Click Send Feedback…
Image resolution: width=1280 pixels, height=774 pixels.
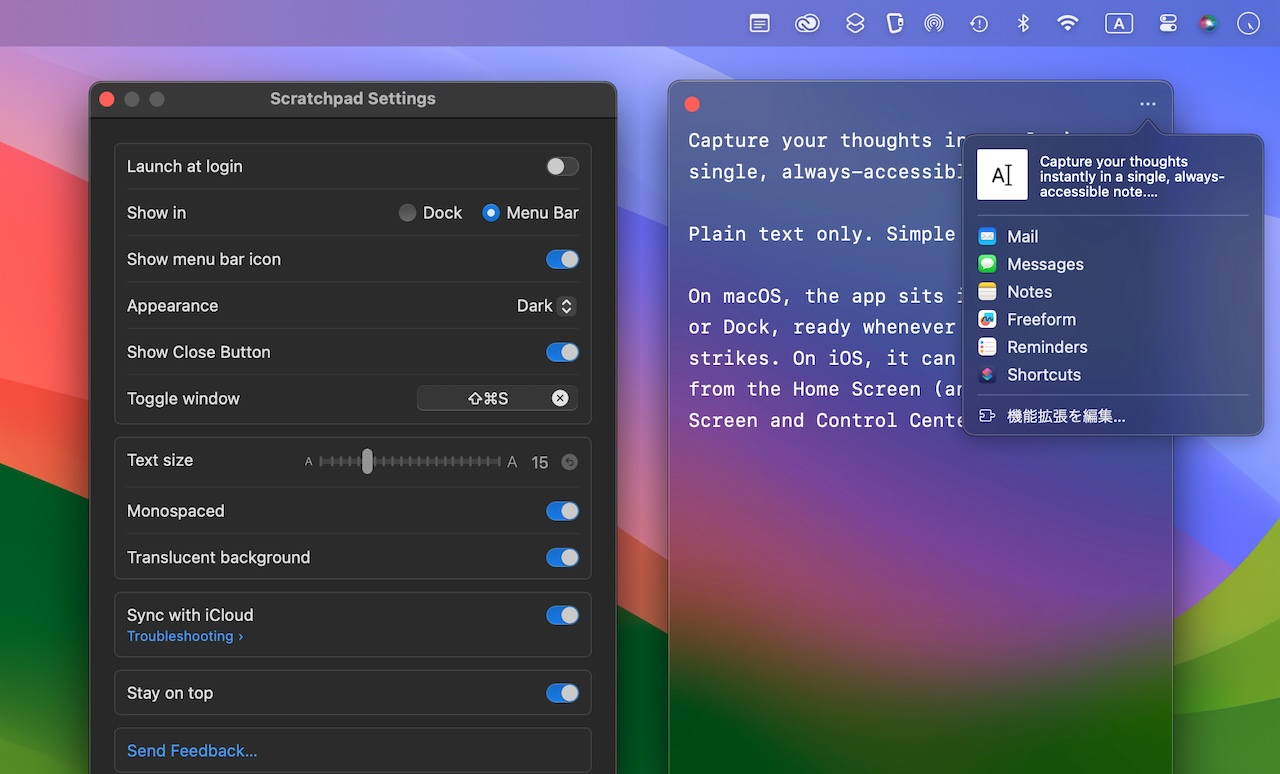(x=192, y=751)
